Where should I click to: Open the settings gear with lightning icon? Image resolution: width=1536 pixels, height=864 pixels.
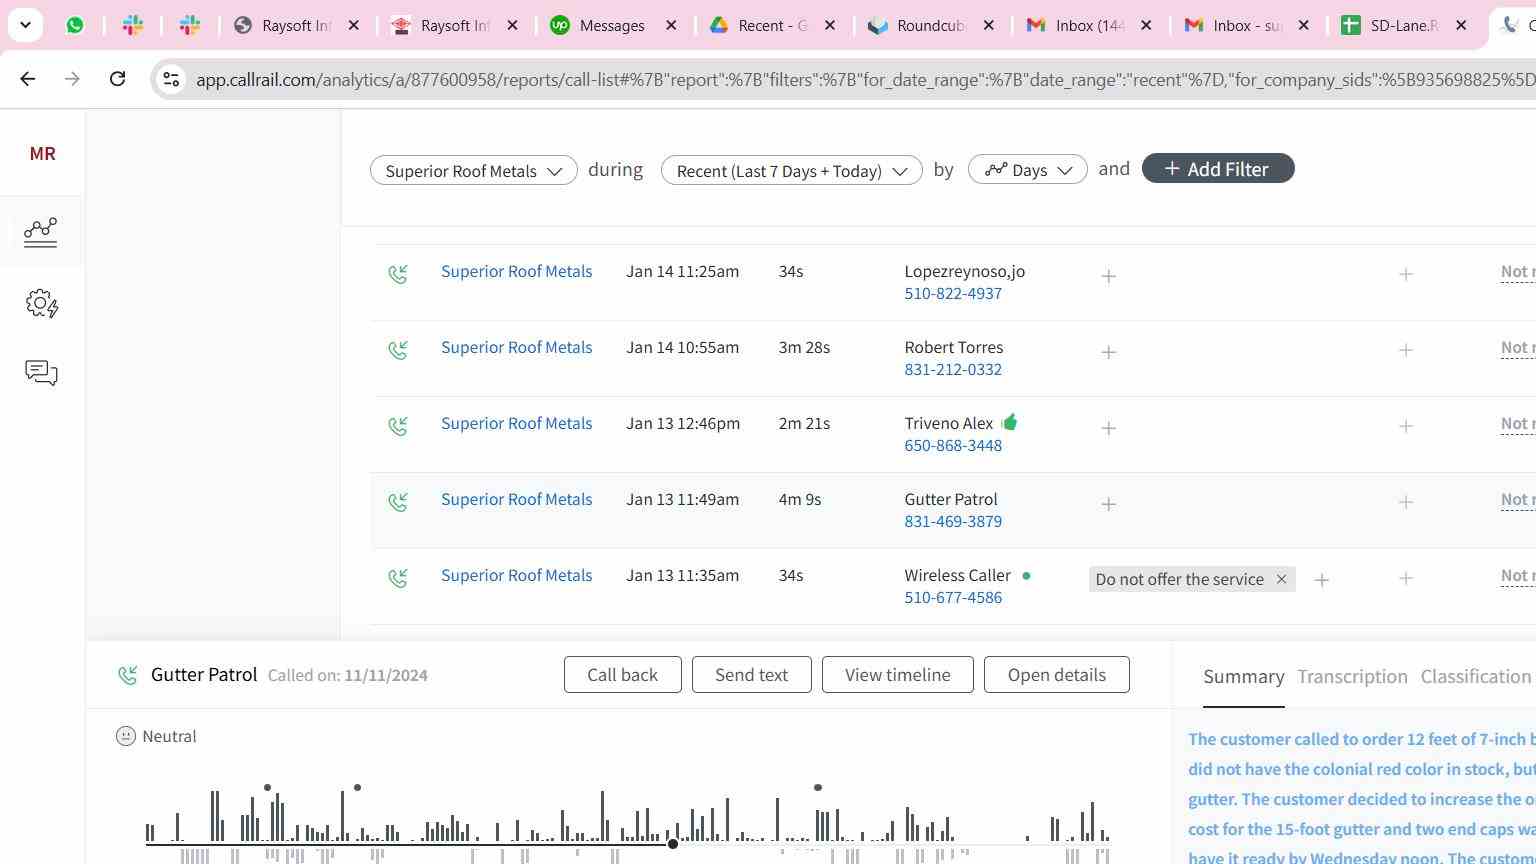tap(42, 303)
